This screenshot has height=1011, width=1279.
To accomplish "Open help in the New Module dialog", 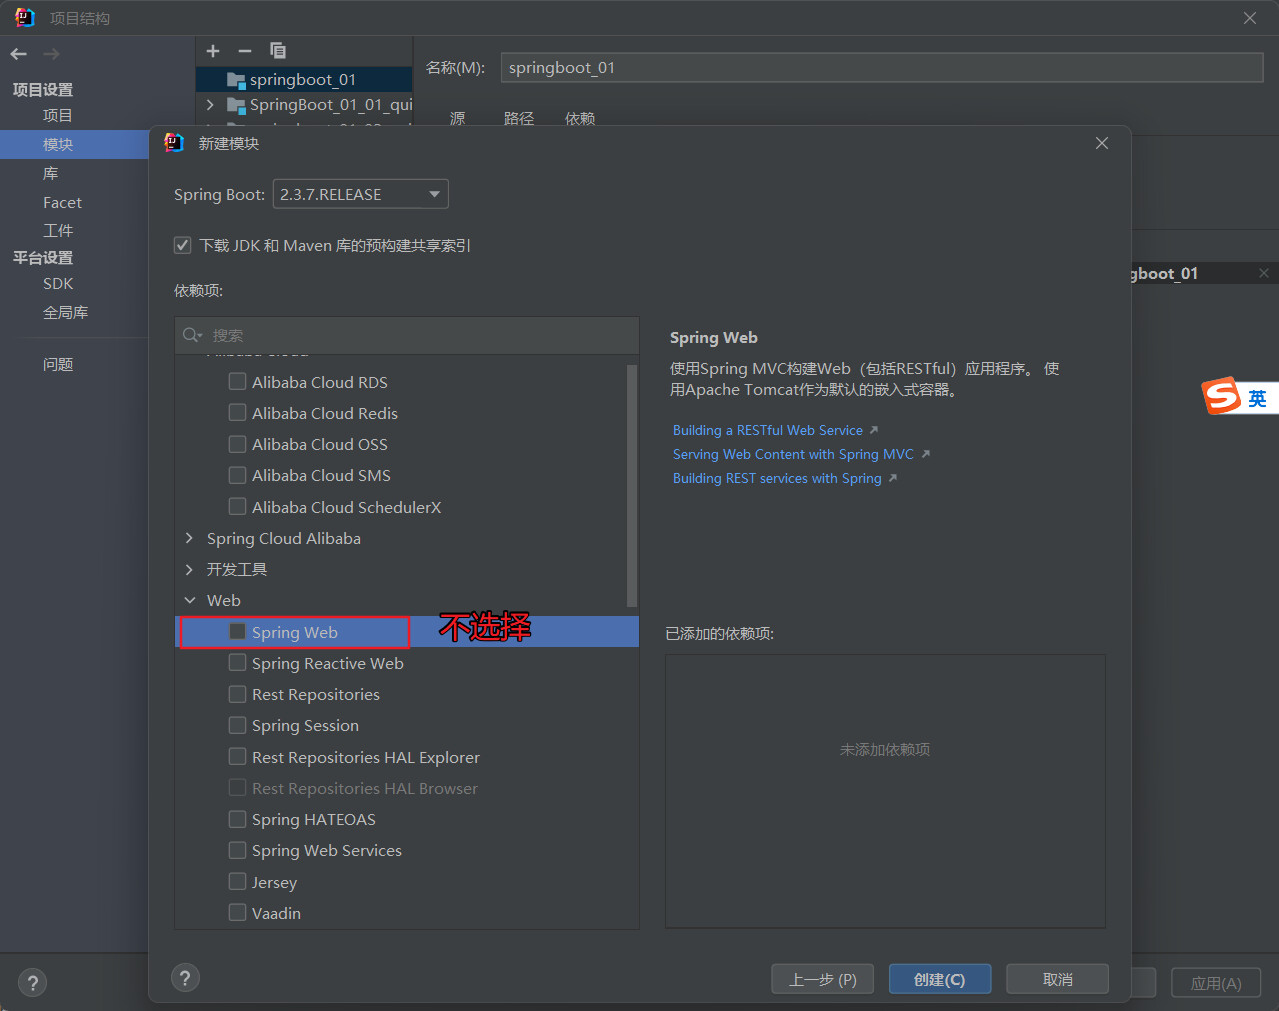I will [x=185, y=978].
